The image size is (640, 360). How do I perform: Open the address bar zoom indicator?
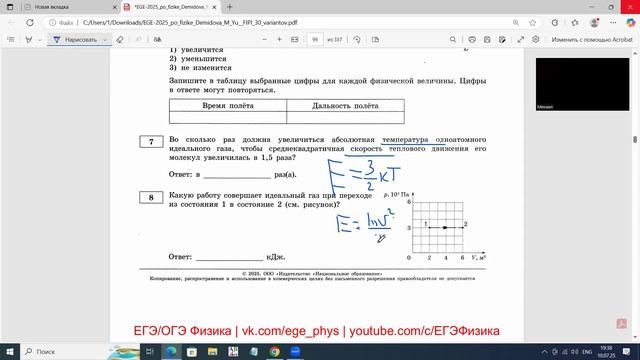click(516, 23)
